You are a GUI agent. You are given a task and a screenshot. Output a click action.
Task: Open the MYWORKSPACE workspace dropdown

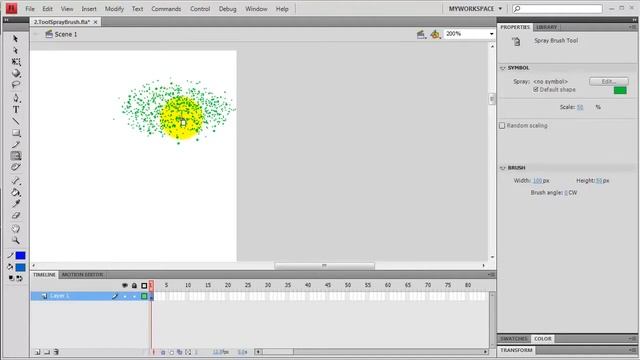coord(476,9)
